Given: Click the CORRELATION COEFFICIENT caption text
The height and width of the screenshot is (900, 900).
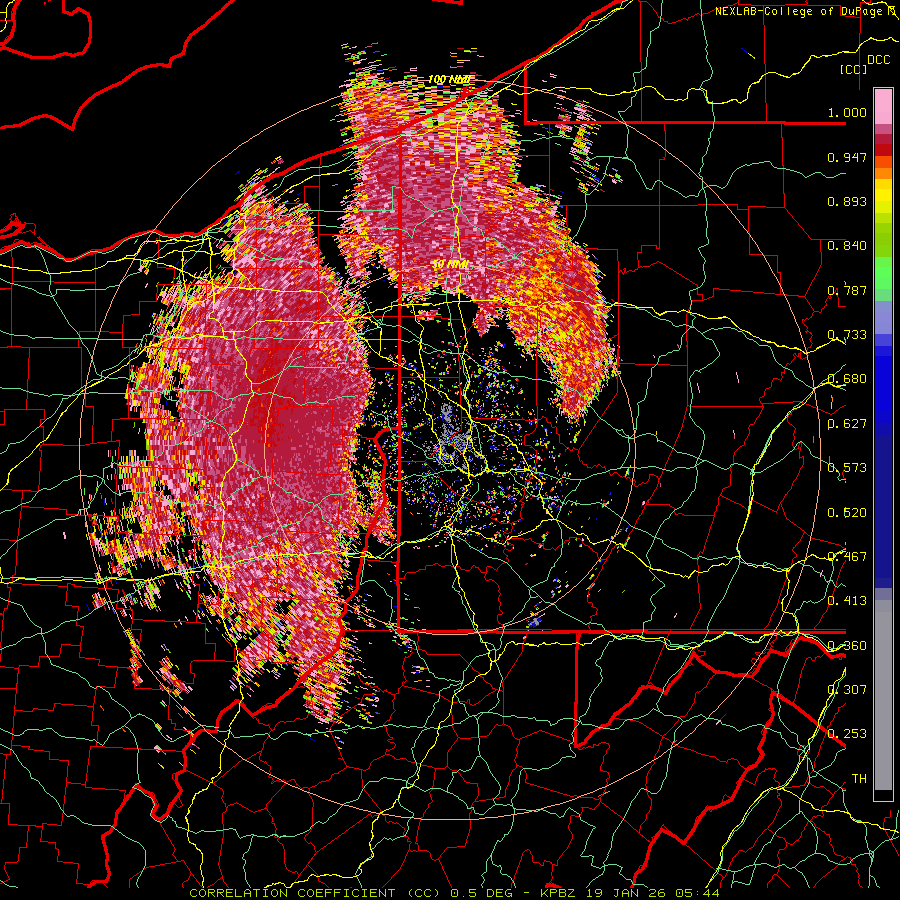Looking at the screenshot, I should [x=292, y=893].
